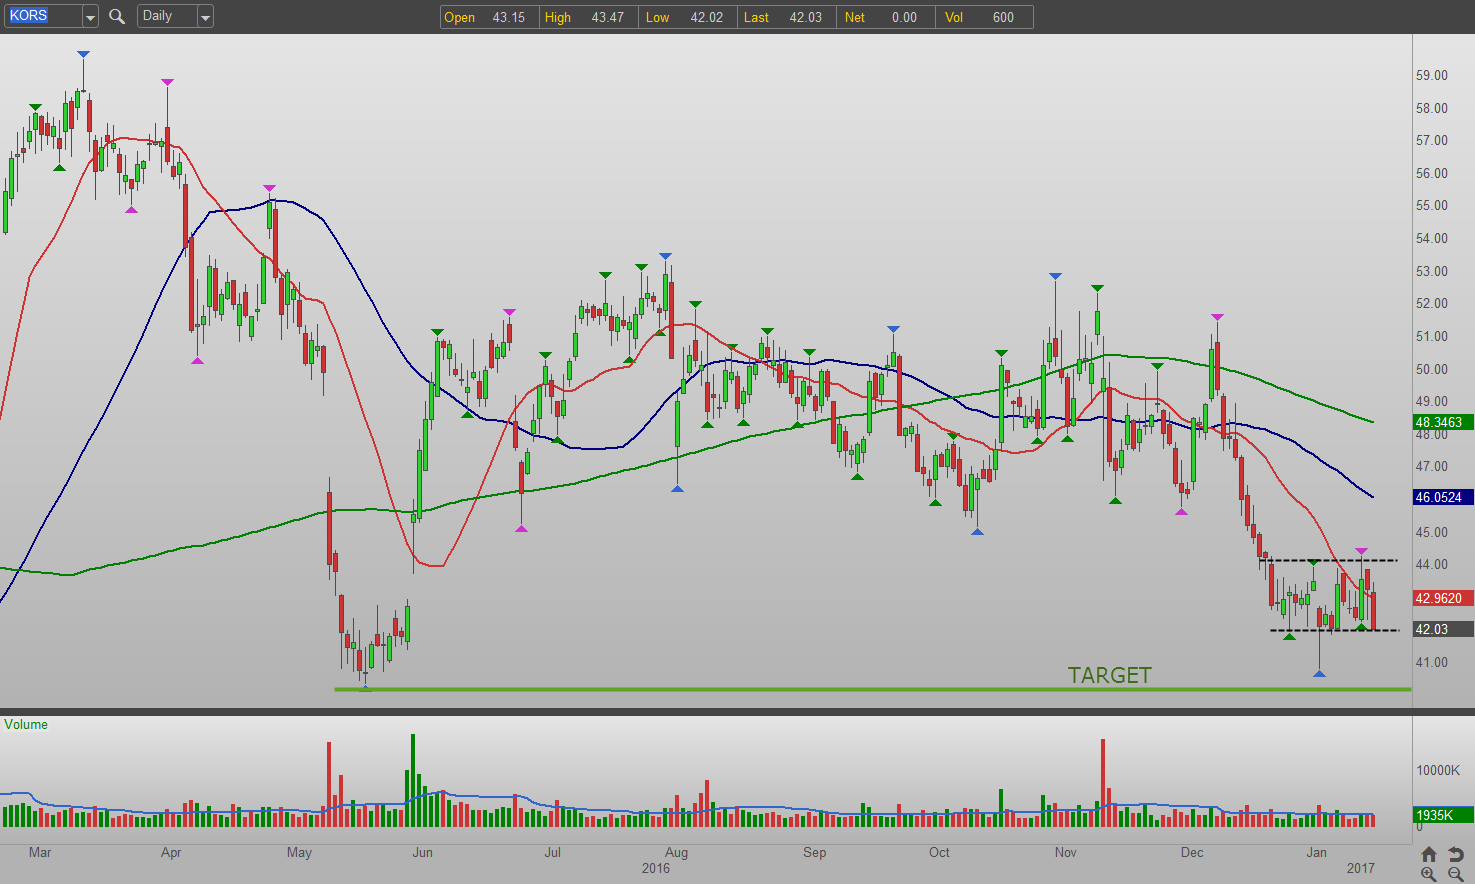
Task: Click the 1935K volume average tag
Action: (1442, 815)
